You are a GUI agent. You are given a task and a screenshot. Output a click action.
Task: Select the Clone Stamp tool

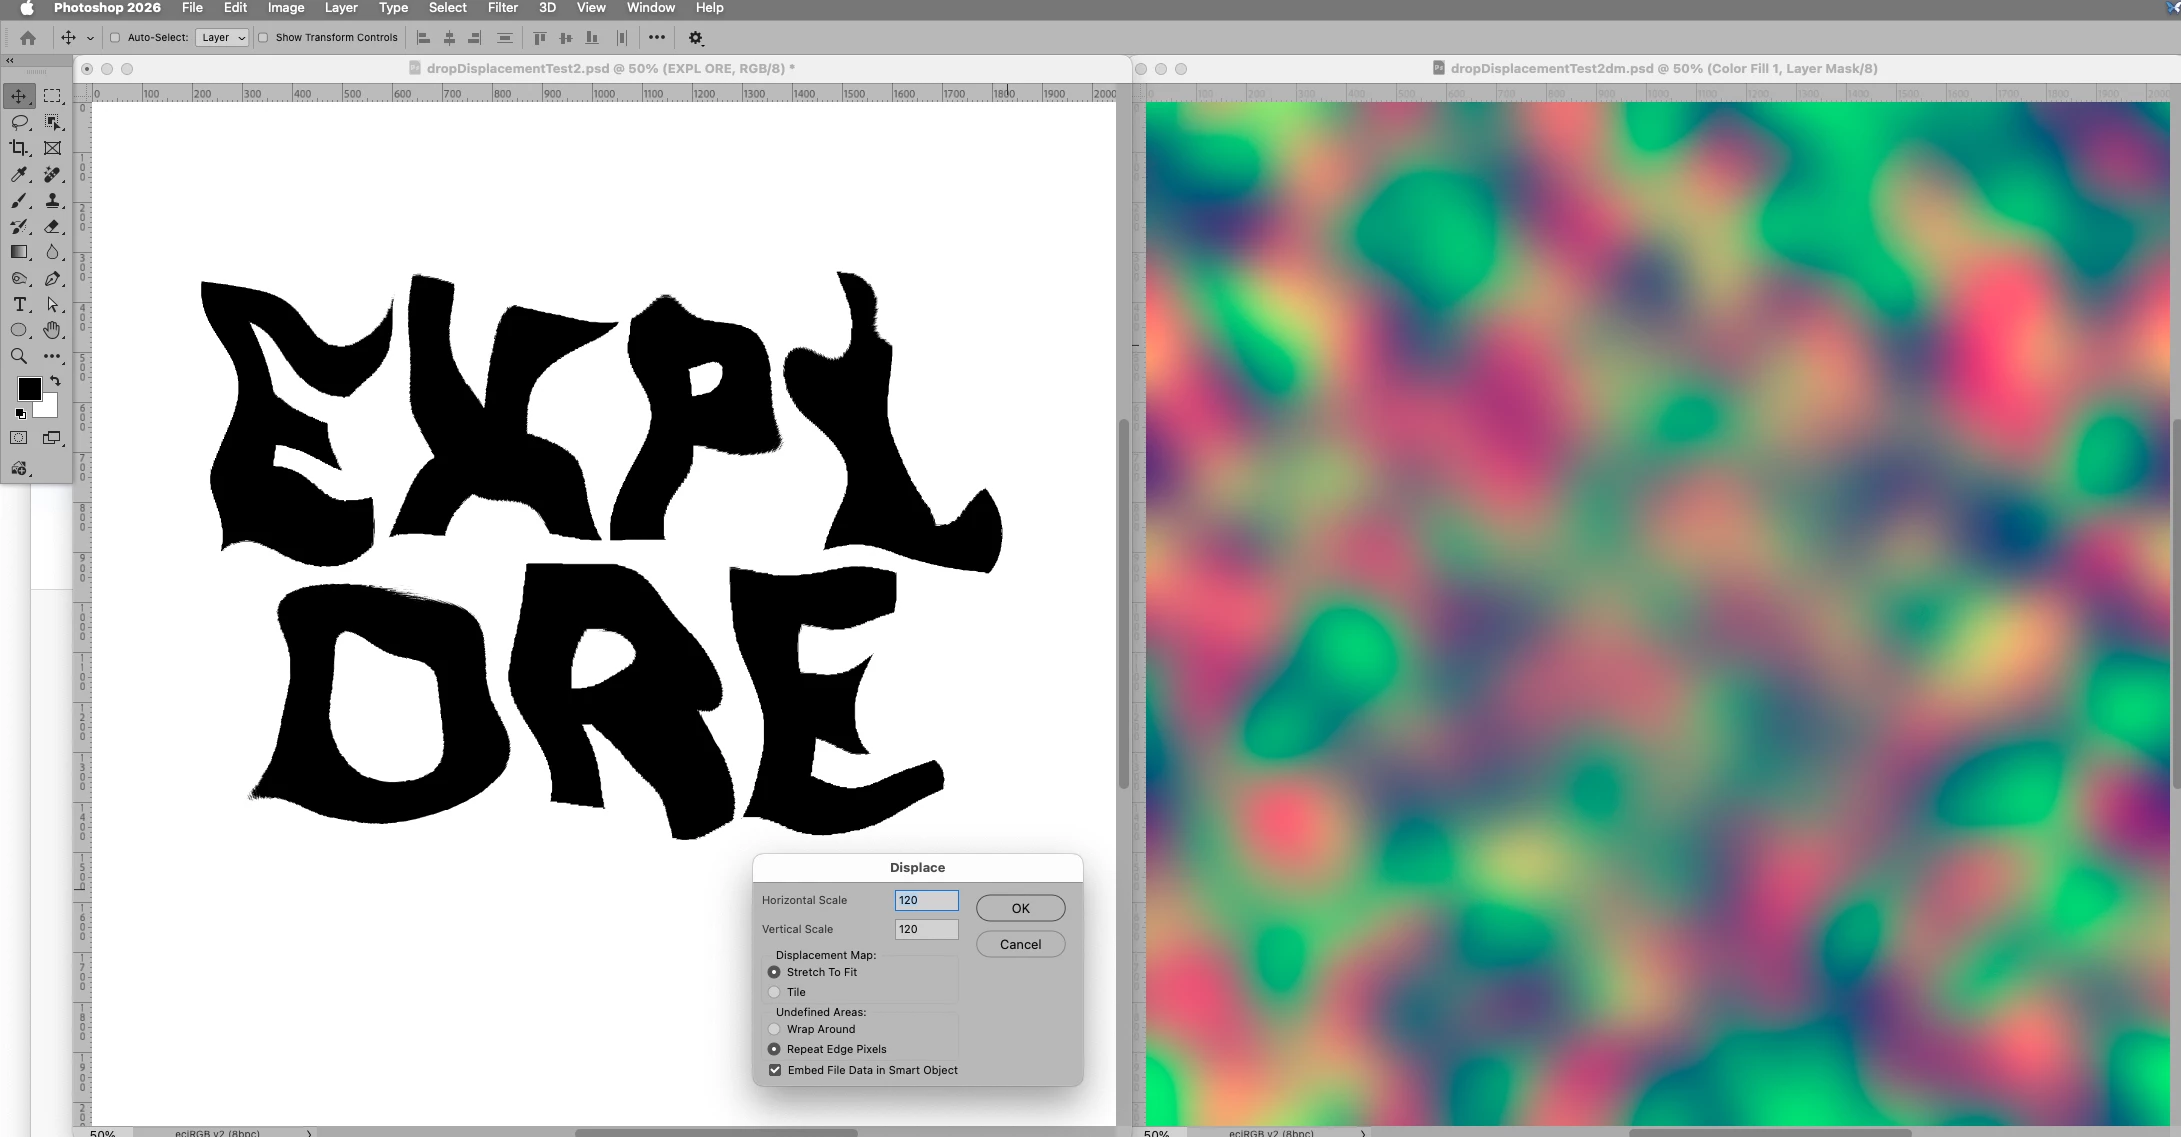point(52,200)
